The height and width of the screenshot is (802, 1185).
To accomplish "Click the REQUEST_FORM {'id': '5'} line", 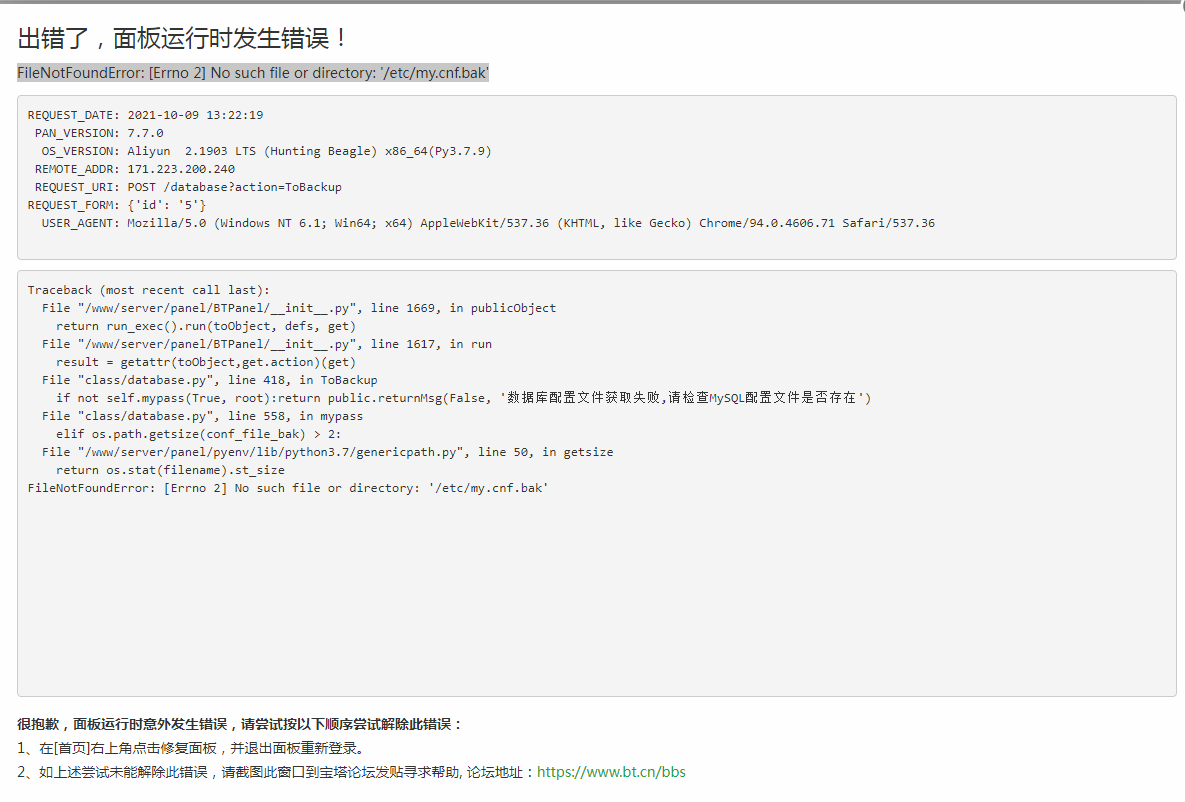I will [116, 205].
